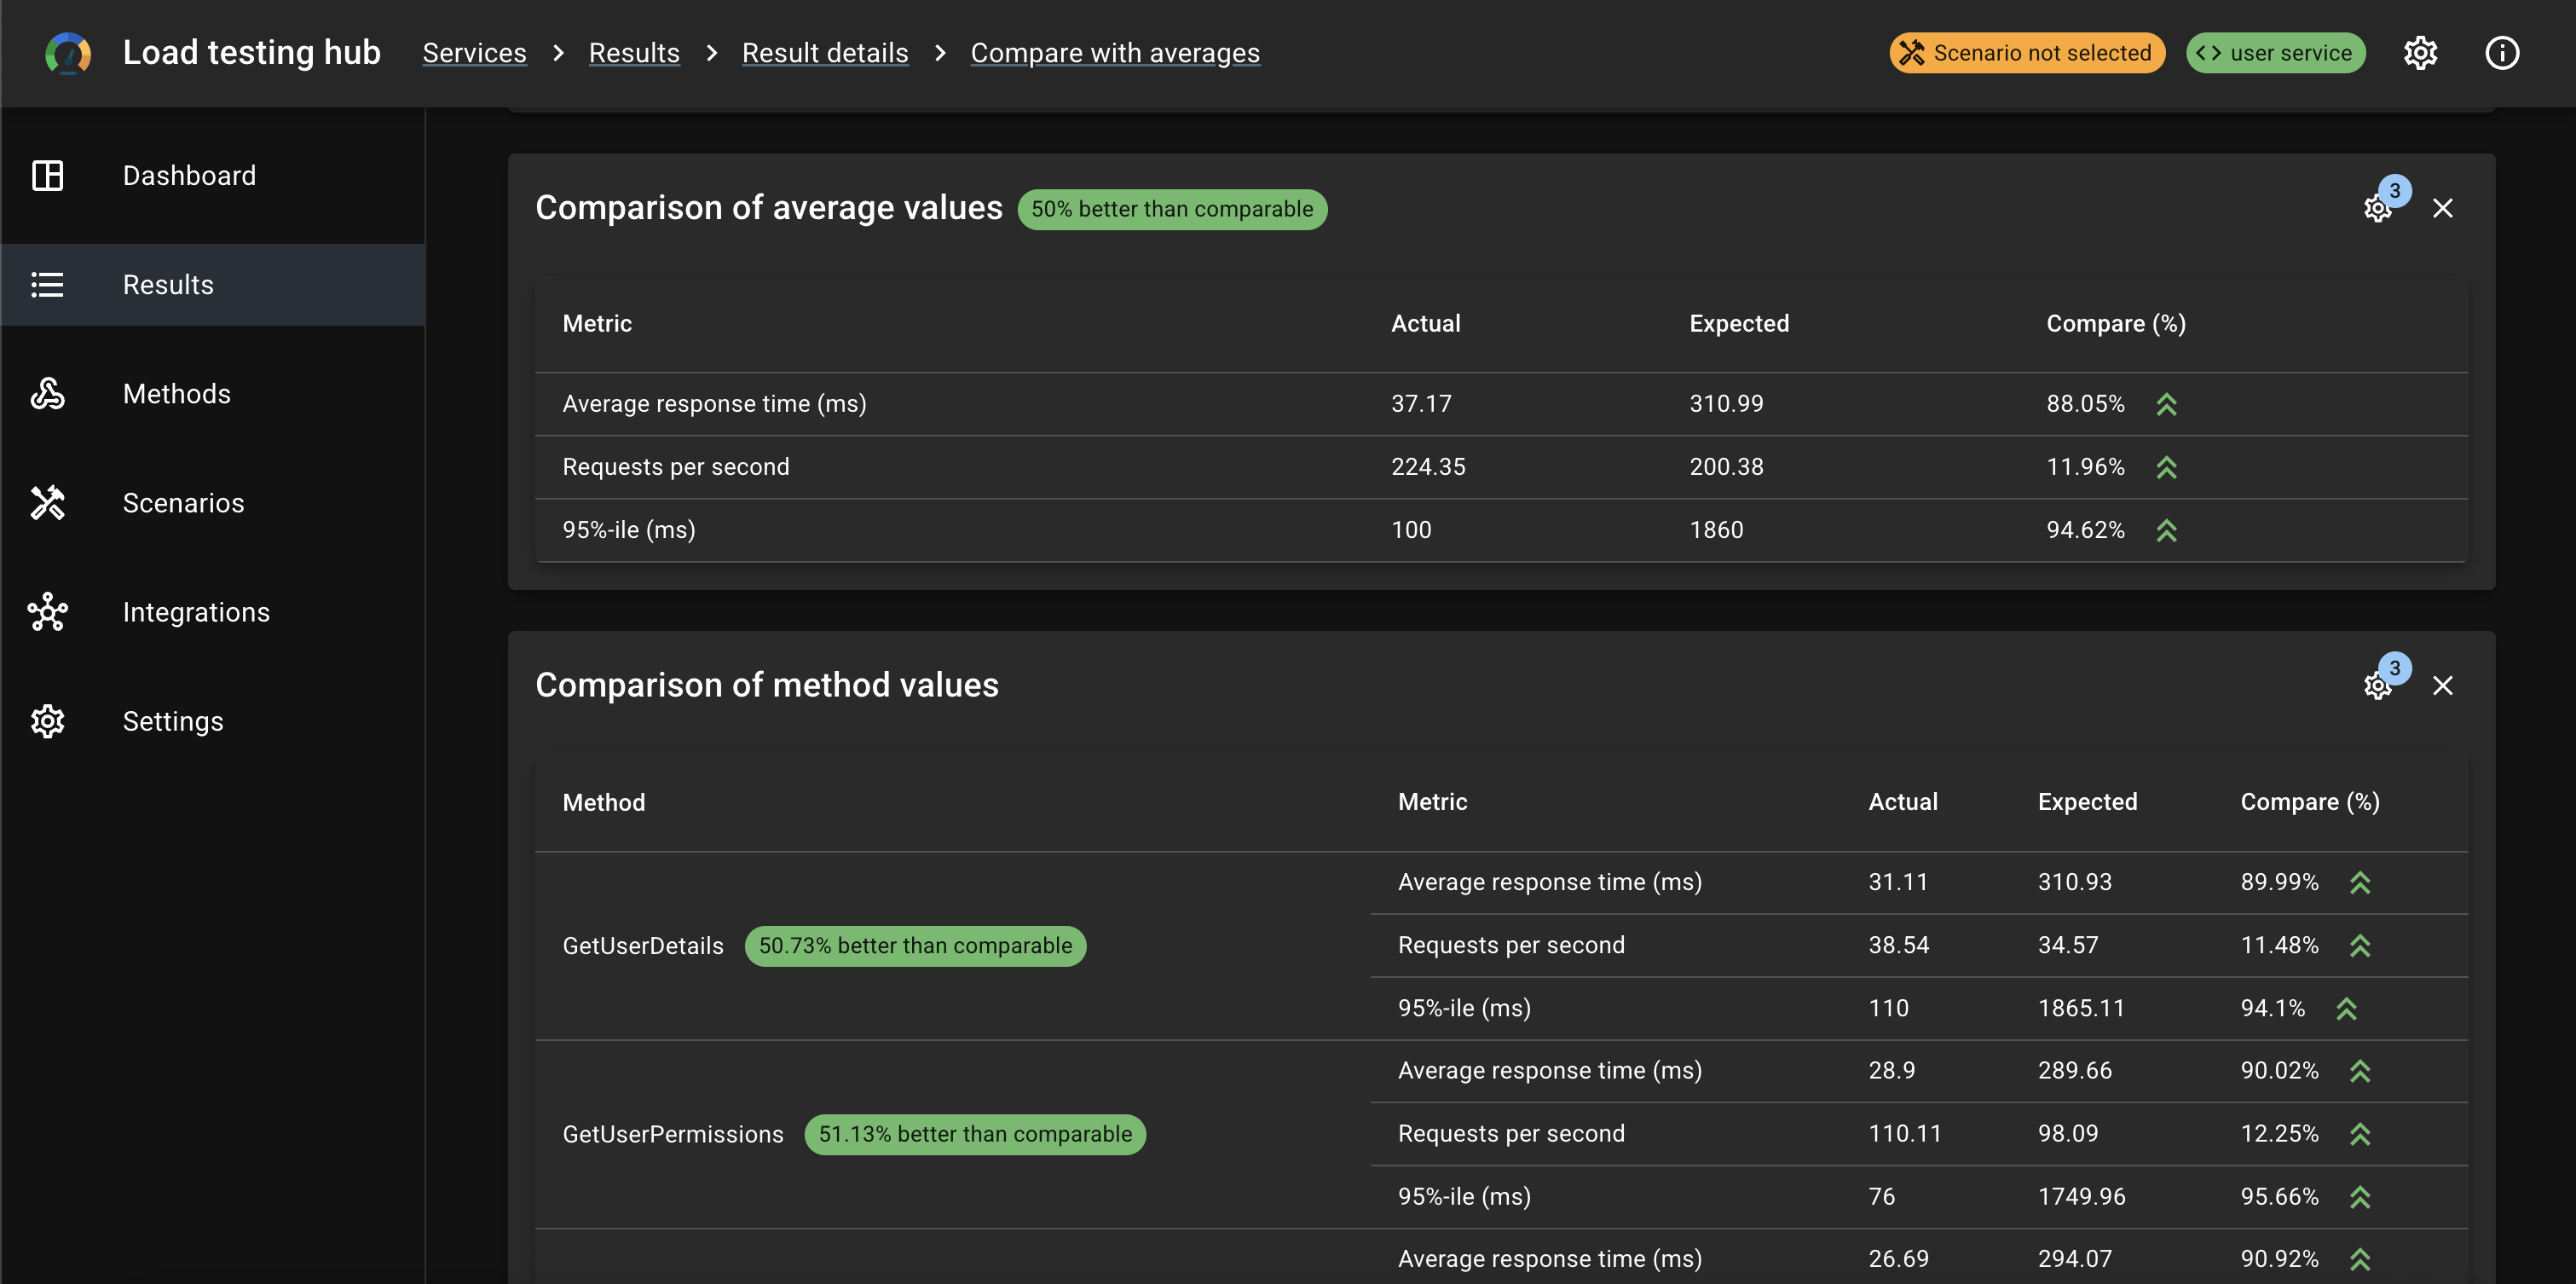Screen dimensions: 2576x1284
Task: Open the Integrations hub icon
Action: [48, 611]
